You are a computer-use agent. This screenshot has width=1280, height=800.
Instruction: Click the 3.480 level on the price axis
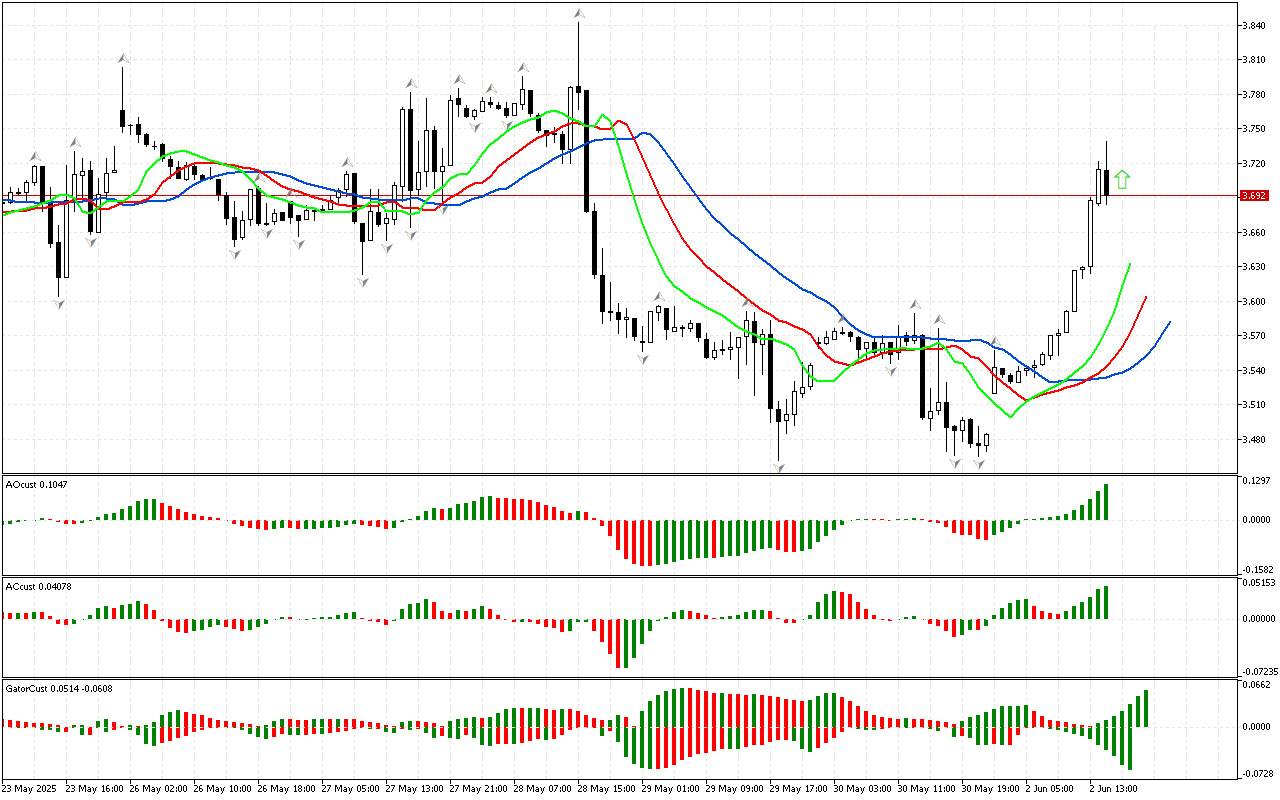point(1254,439)
